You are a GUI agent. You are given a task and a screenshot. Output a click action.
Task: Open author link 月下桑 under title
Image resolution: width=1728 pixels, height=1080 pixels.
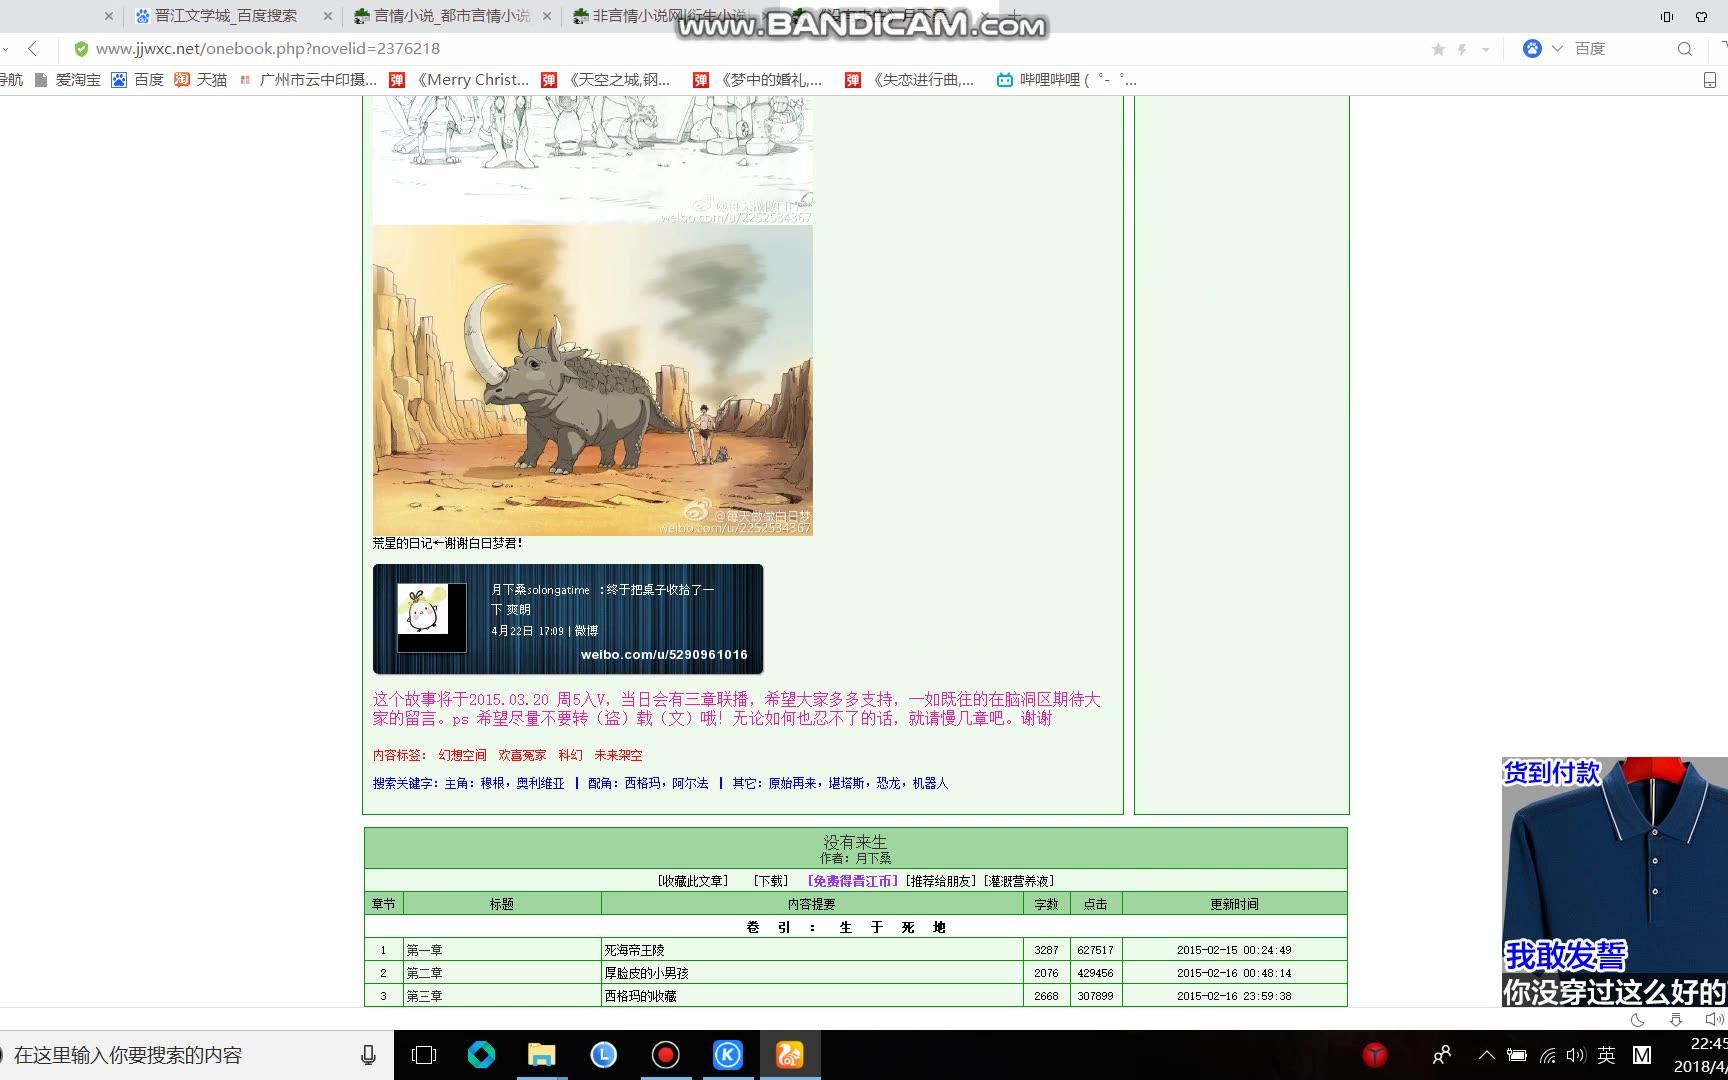click(x=873, y=858)
